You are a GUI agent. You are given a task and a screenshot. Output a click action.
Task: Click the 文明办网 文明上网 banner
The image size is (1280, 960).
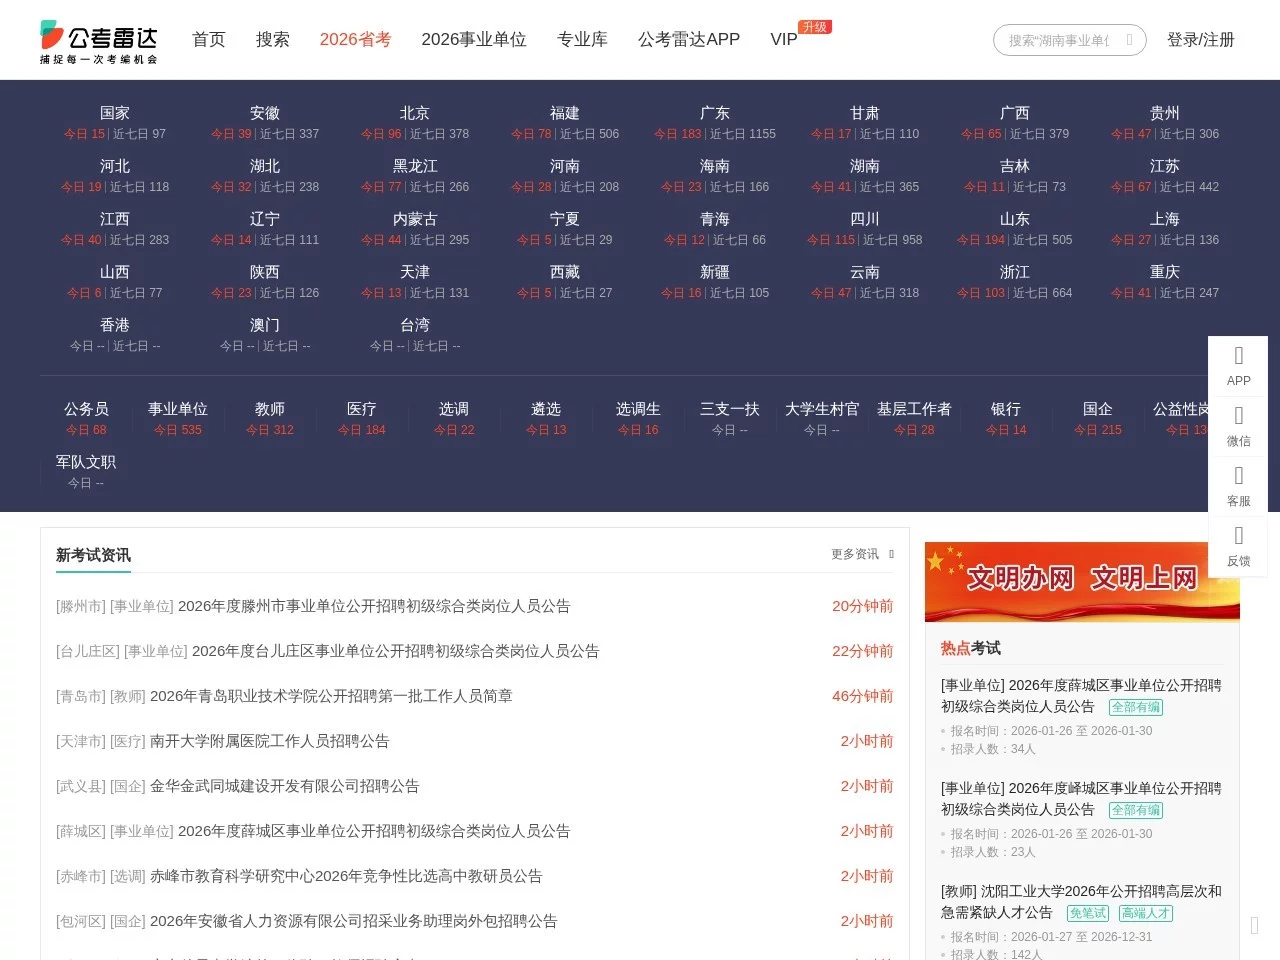coord(1082,581)
